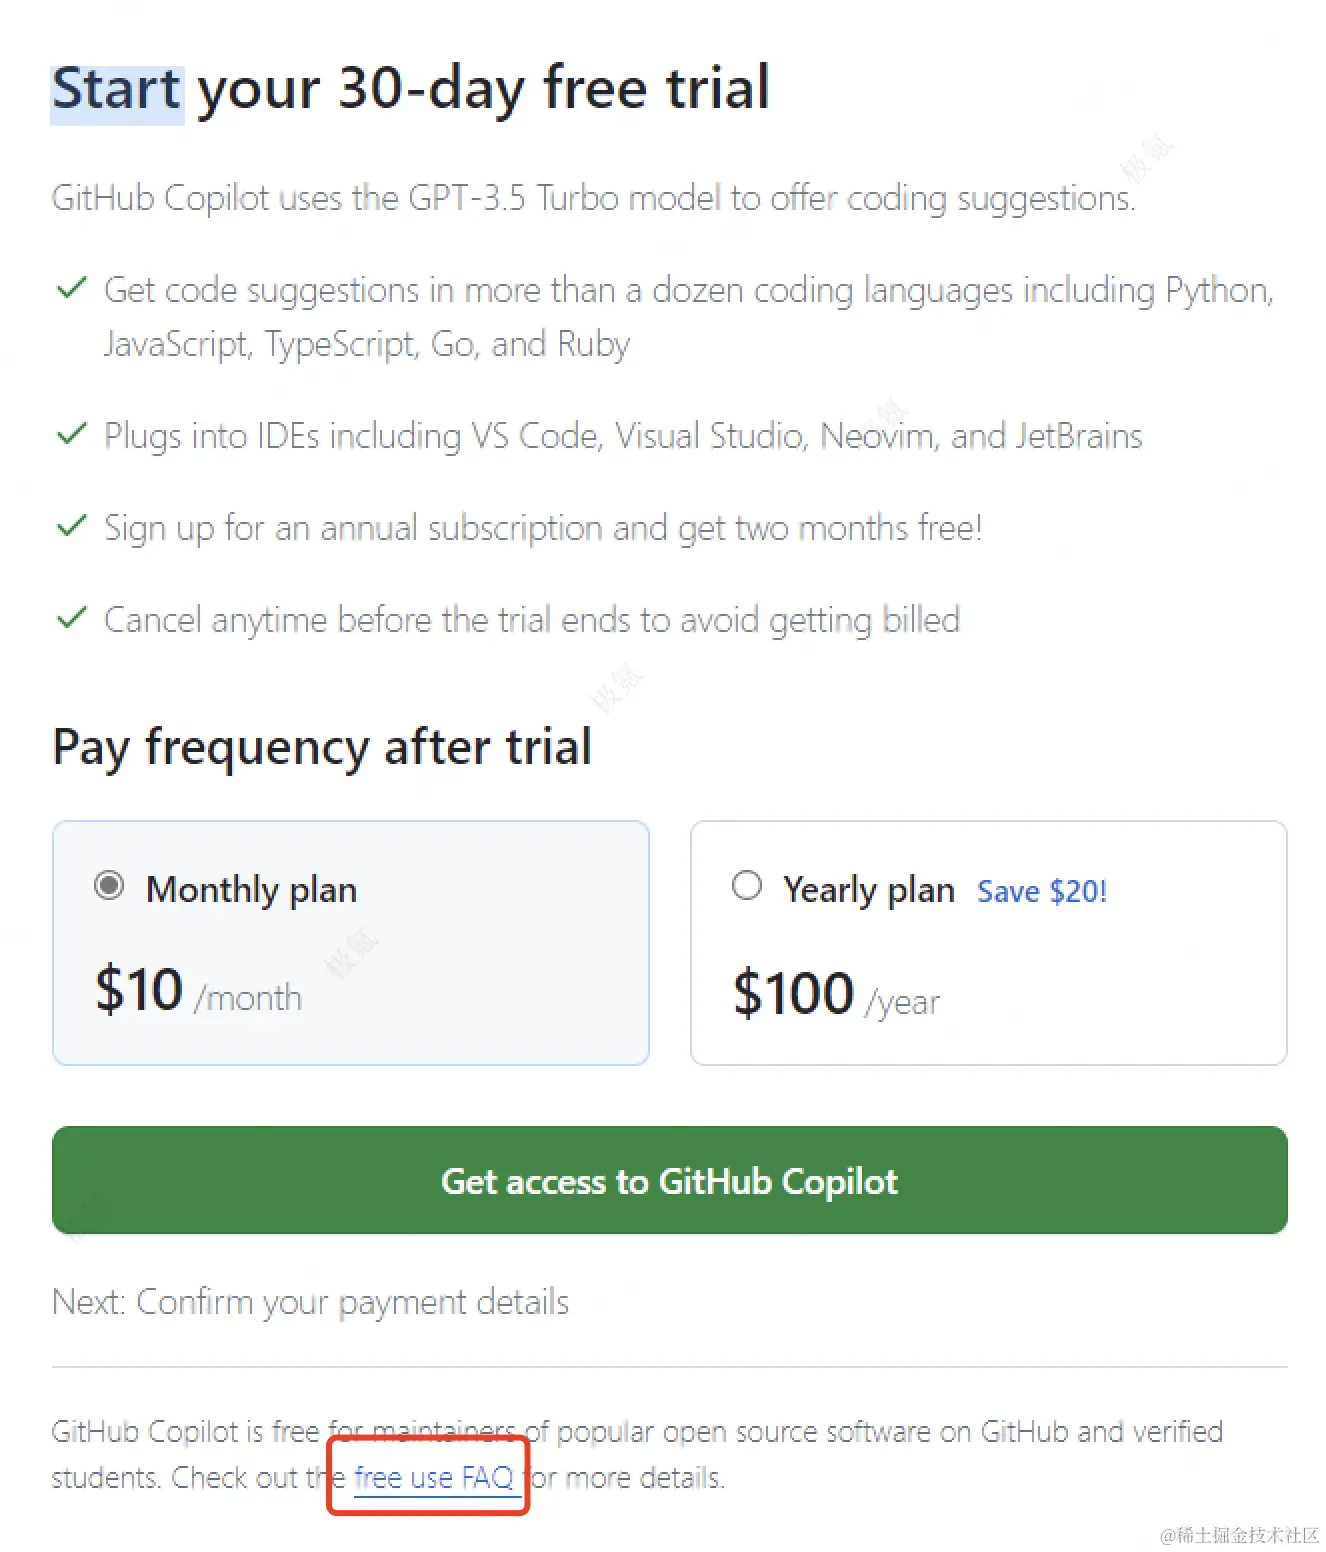Select the Monthly plan radio button
The image size is (1326, 1552).
[109, 886]
